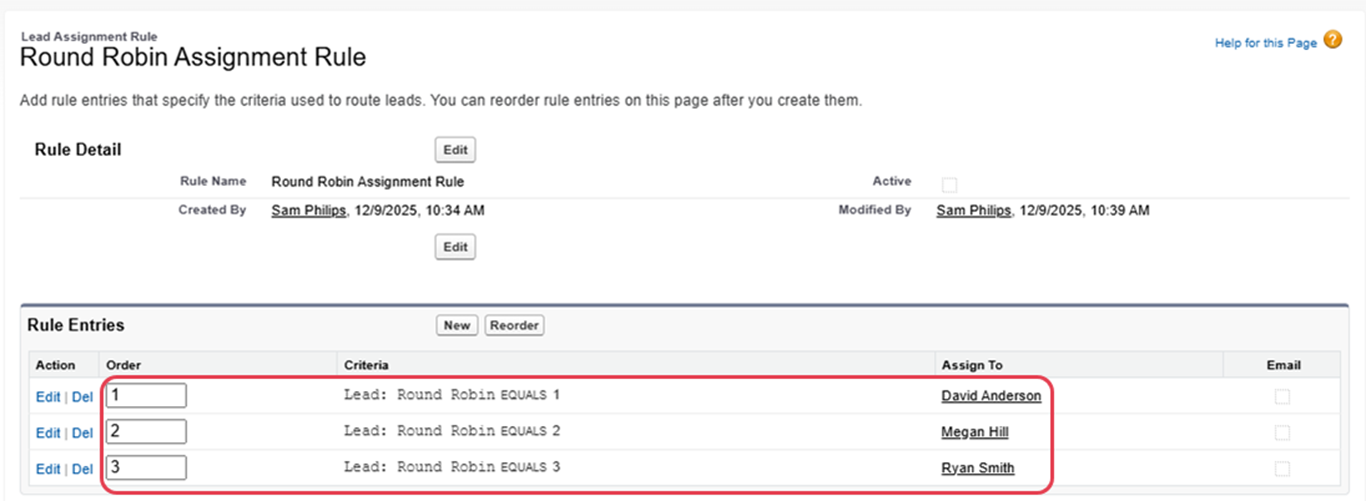Viewport: 1366px width, 501px height.
Task: Open the Help for this Page link
Action: 1265,44
